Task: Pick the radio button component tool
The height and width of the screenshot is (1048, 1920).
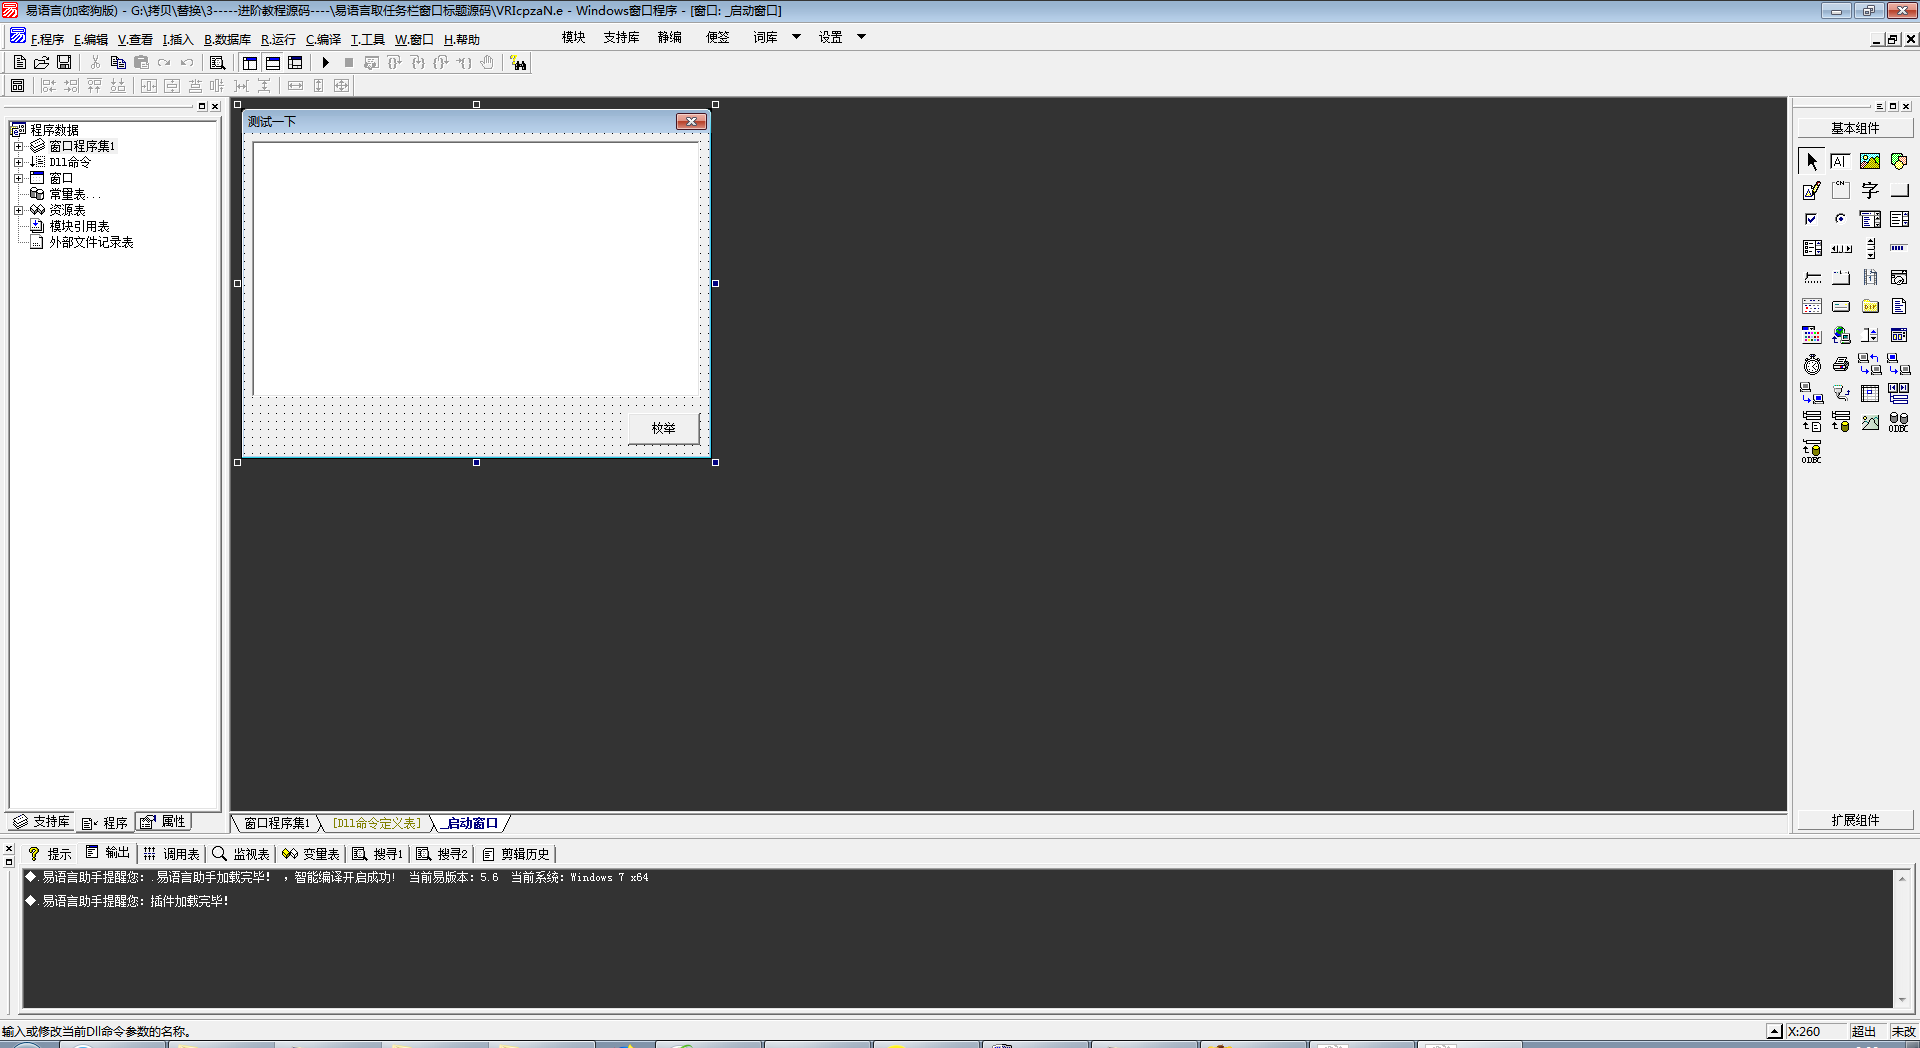Action: (1841, 219)
